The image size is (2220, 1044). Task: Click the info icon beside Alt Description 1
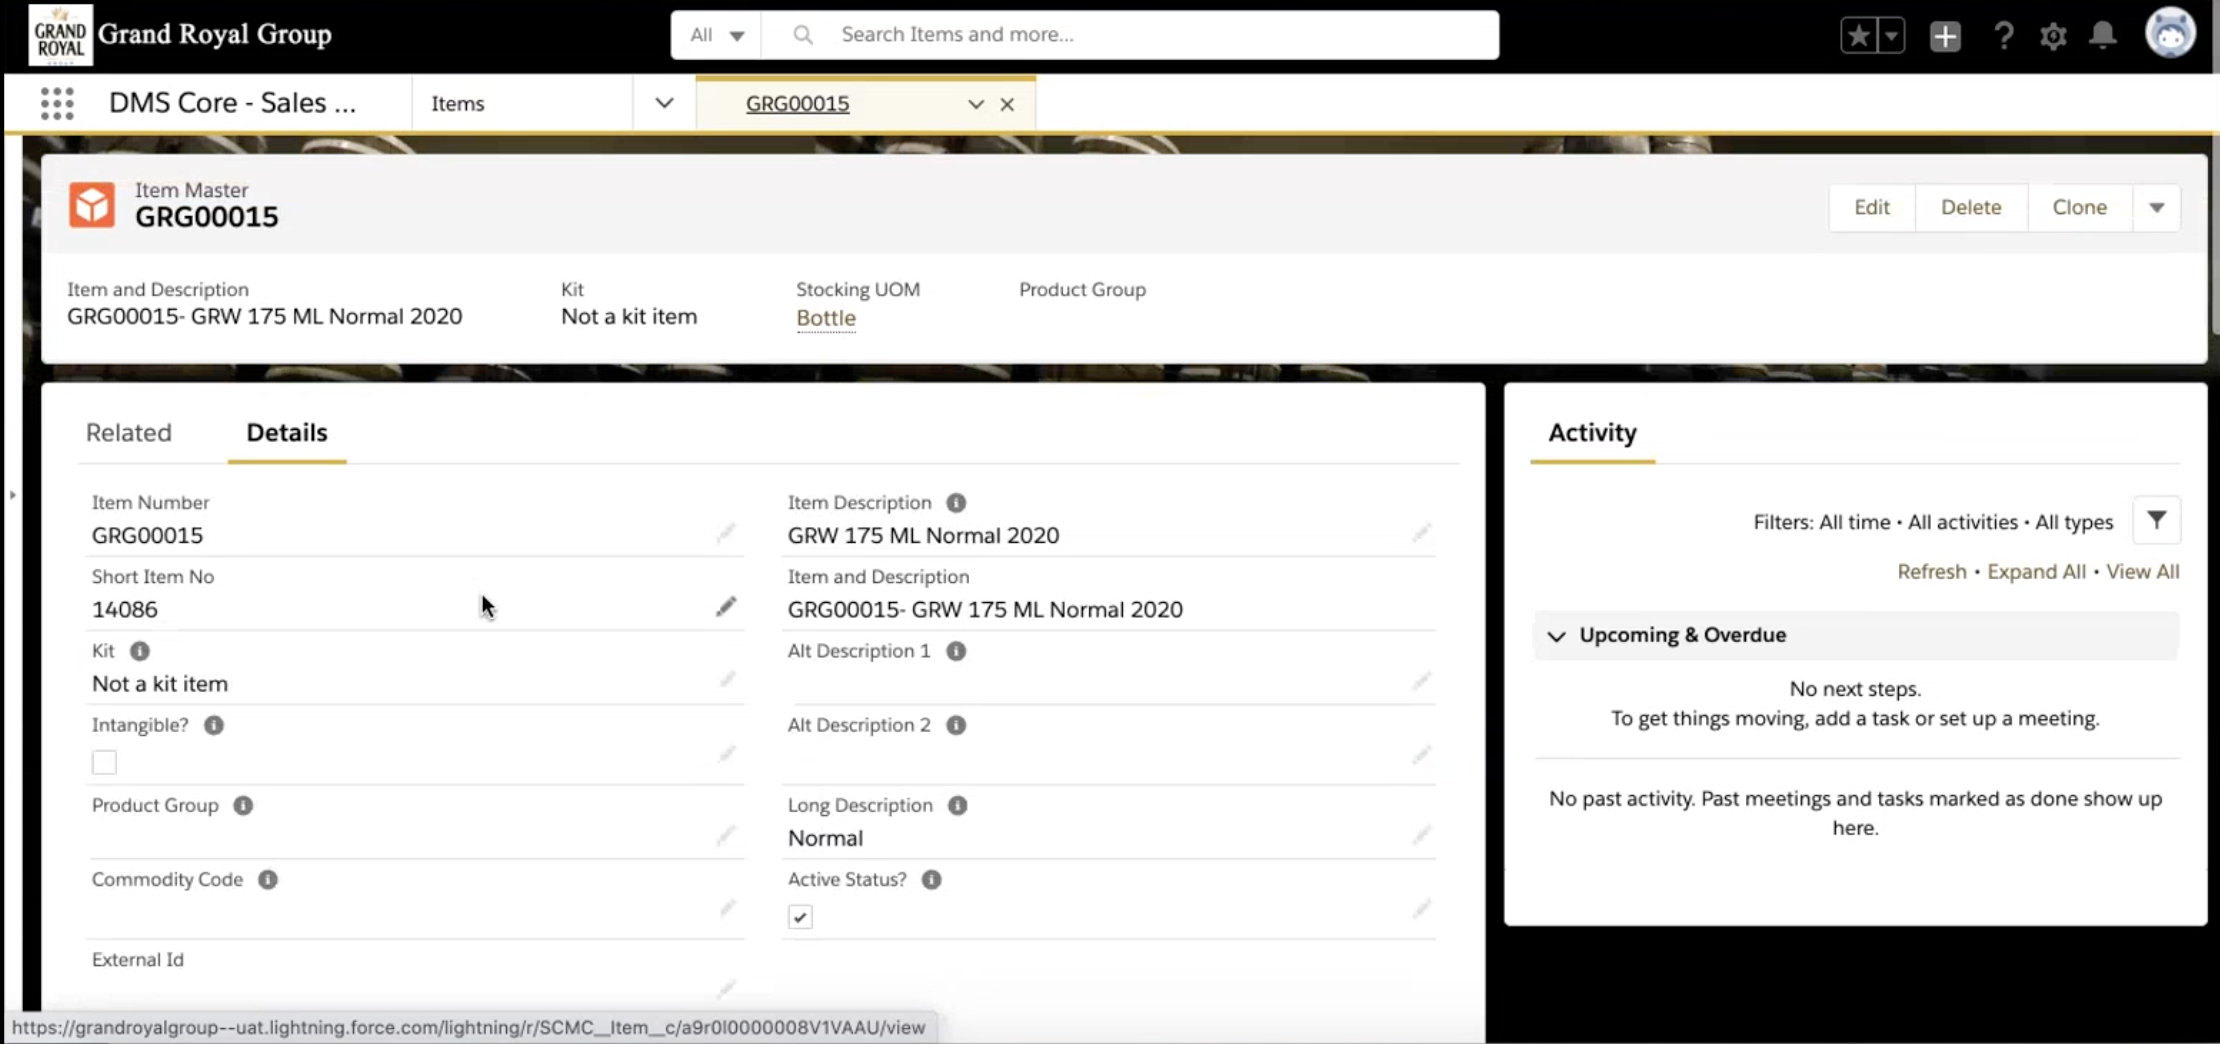pos(956,651)
